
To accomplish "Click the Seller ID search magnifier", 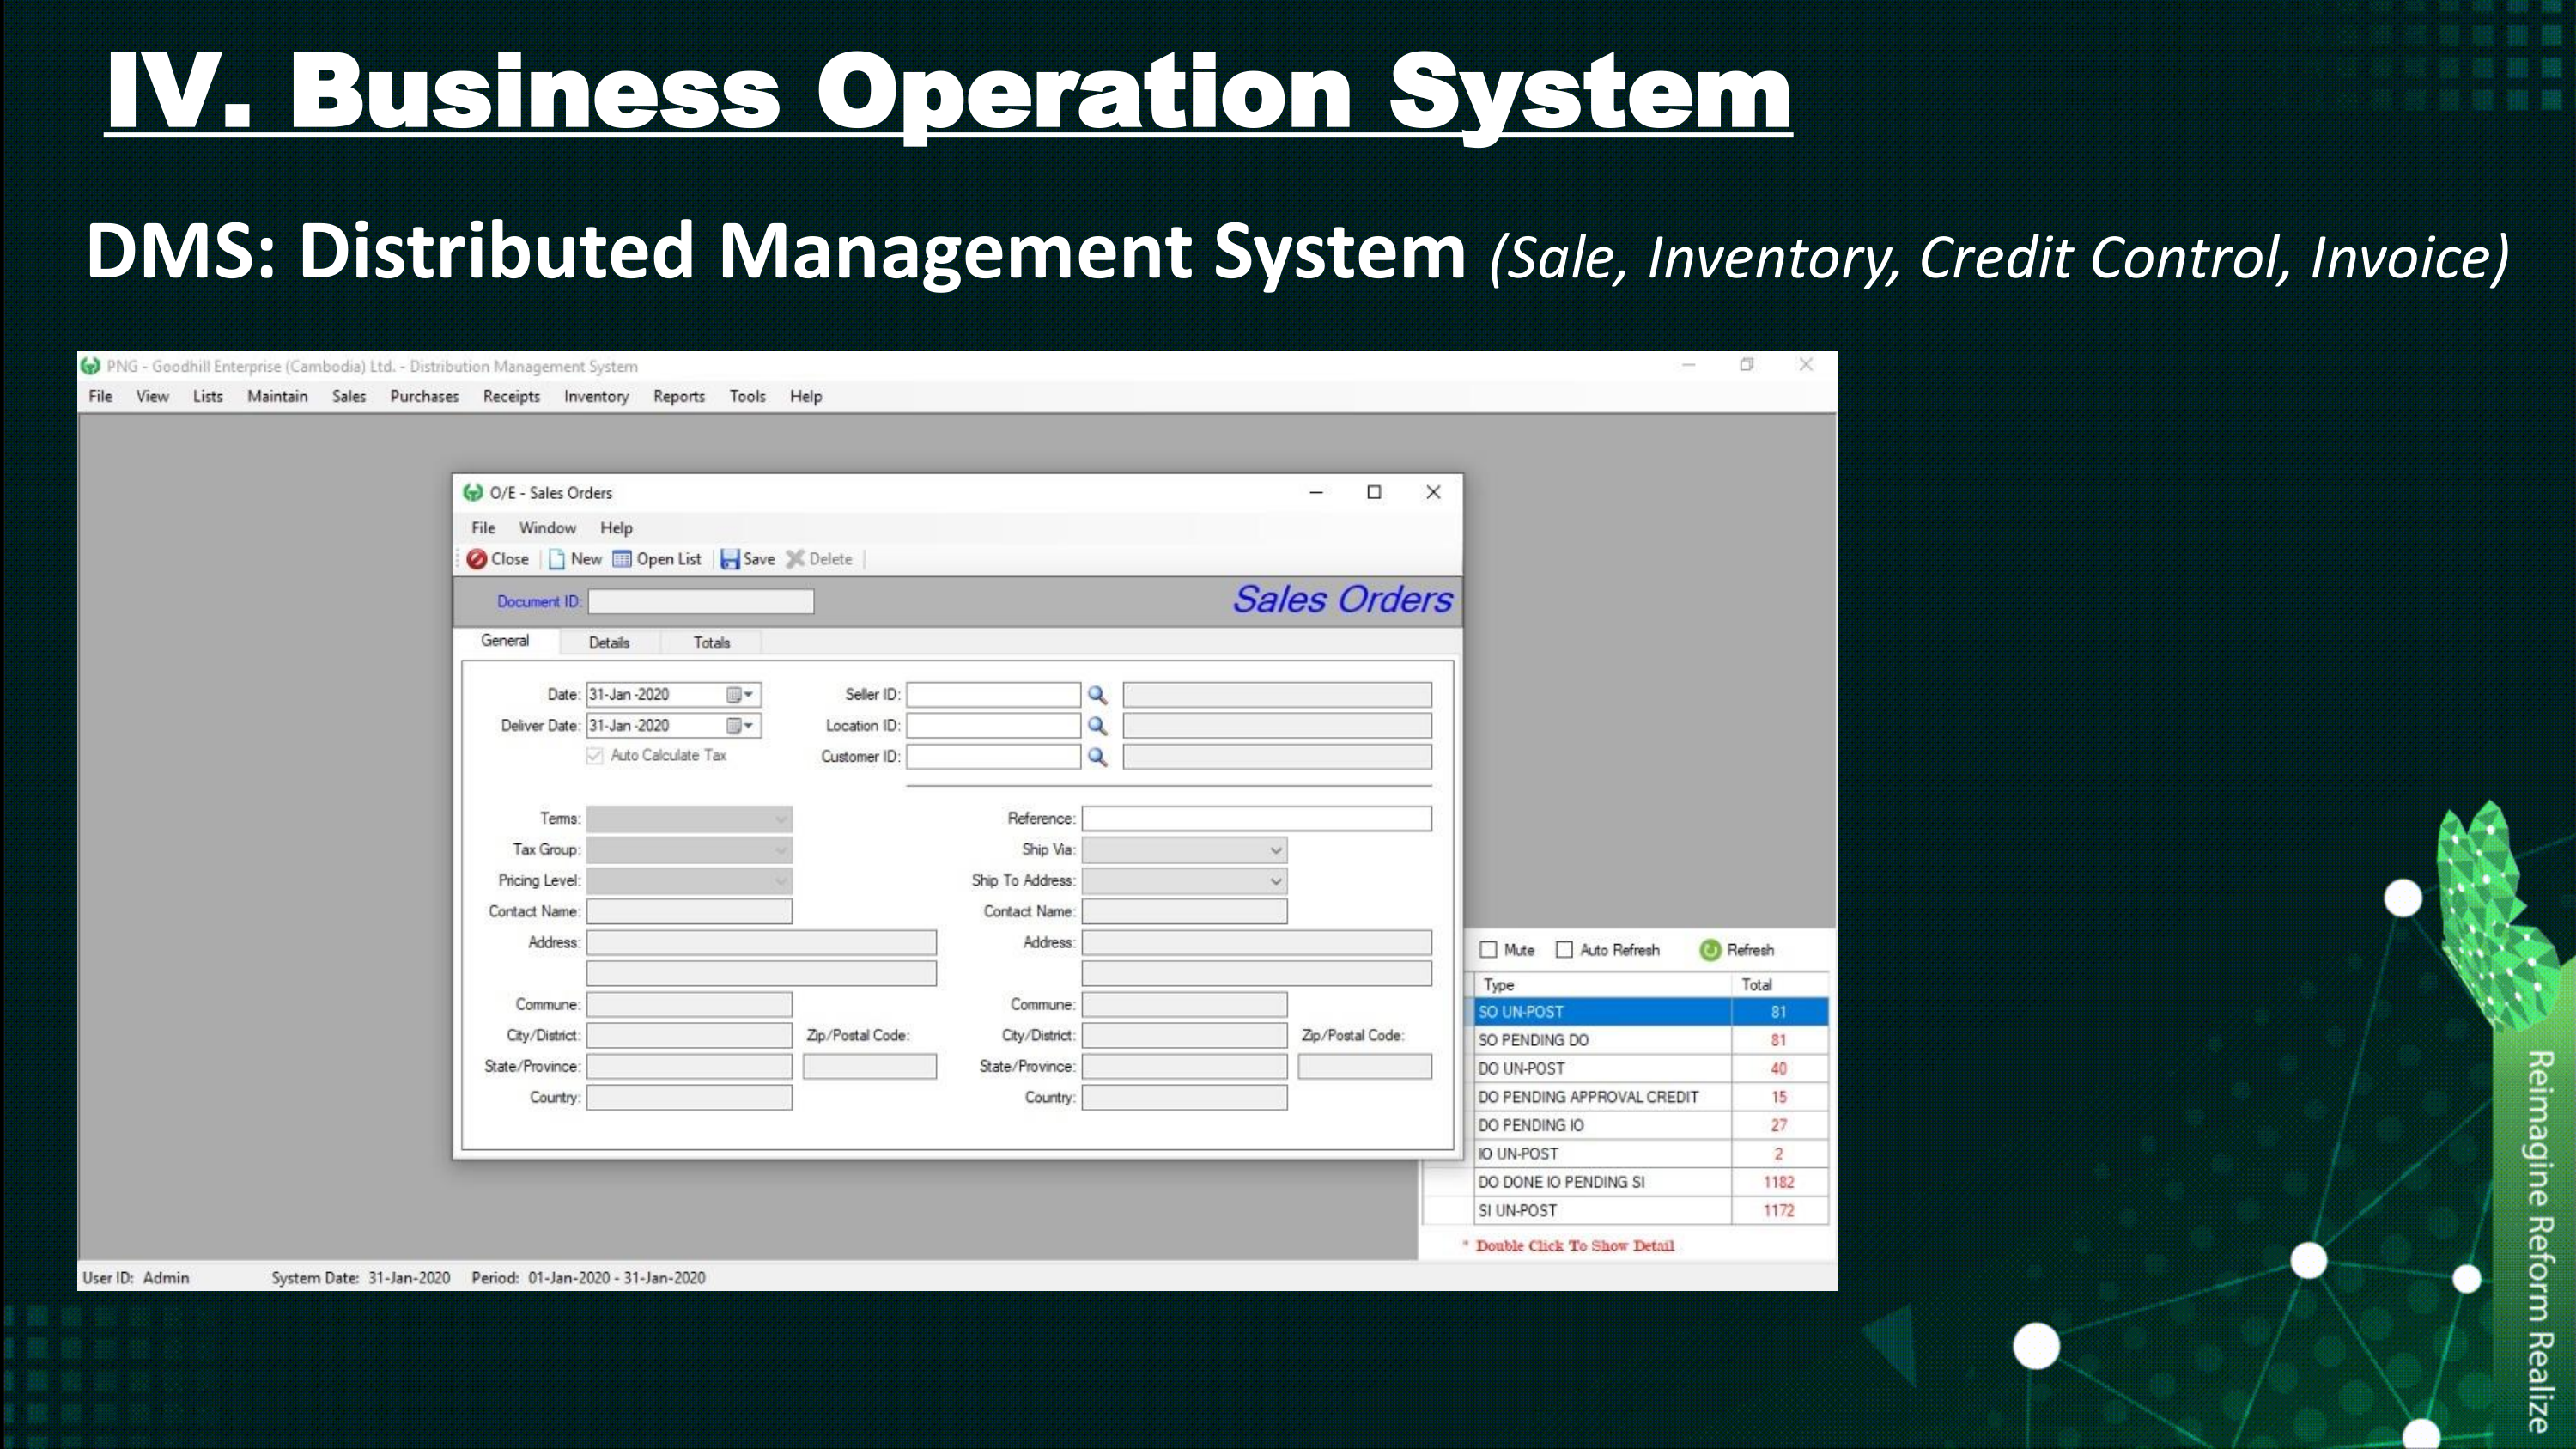I will coord(1097,695).
